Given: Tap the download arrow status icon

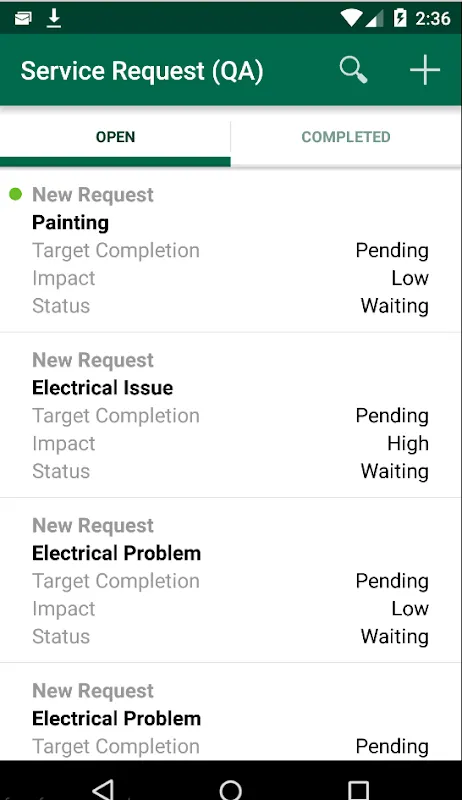Looking at the screenshot, I should pos(54,18).
